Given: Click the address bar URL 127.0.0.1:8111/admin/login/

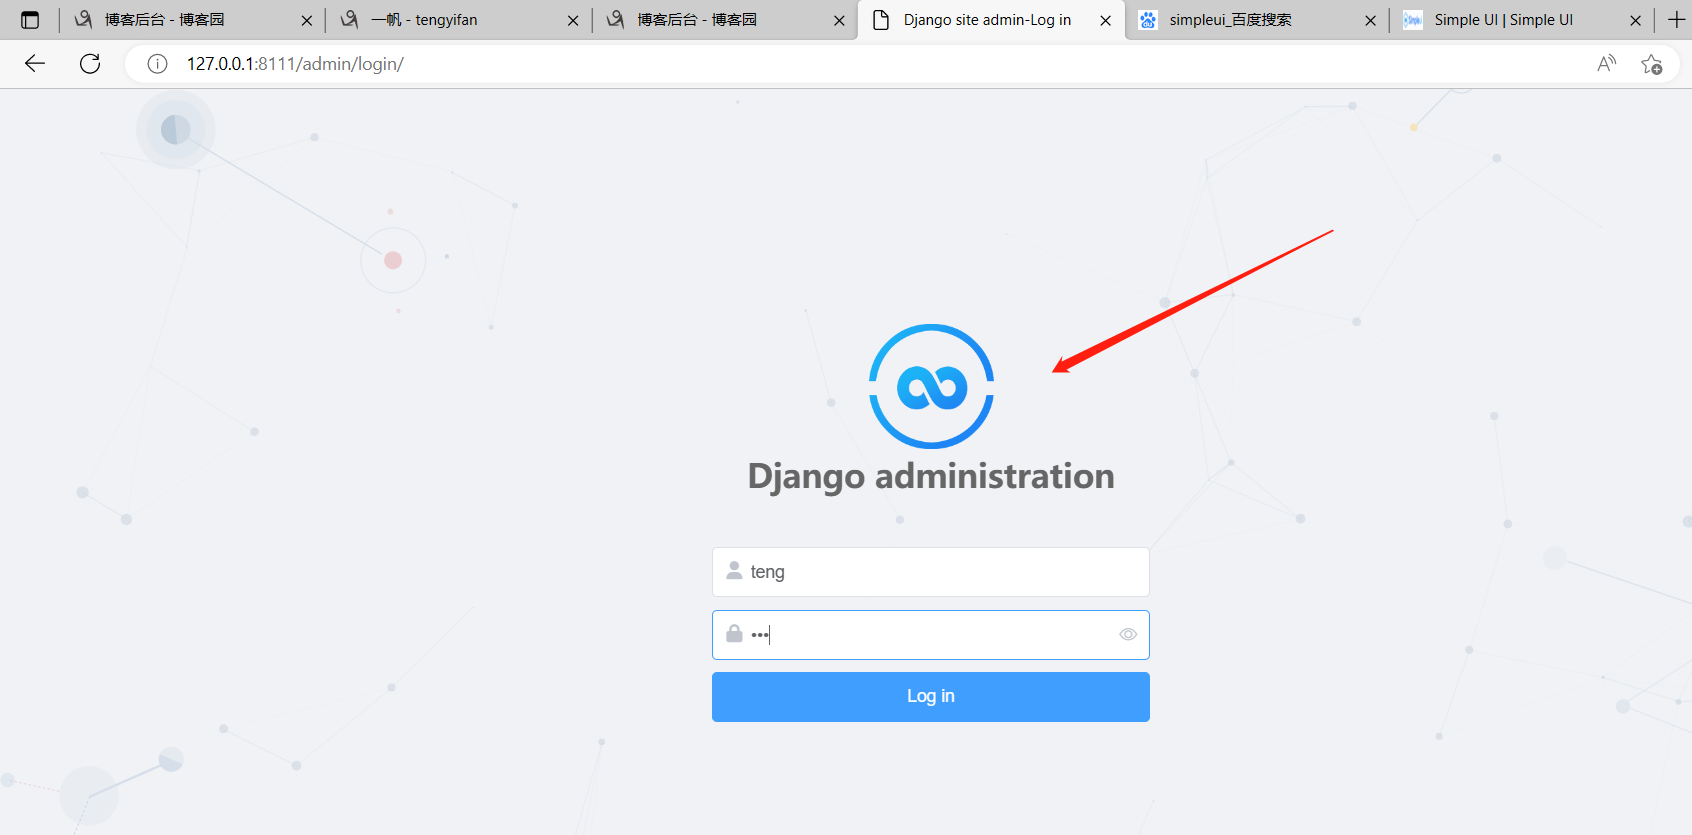Looking at the screenshot, I should [295, 64].
